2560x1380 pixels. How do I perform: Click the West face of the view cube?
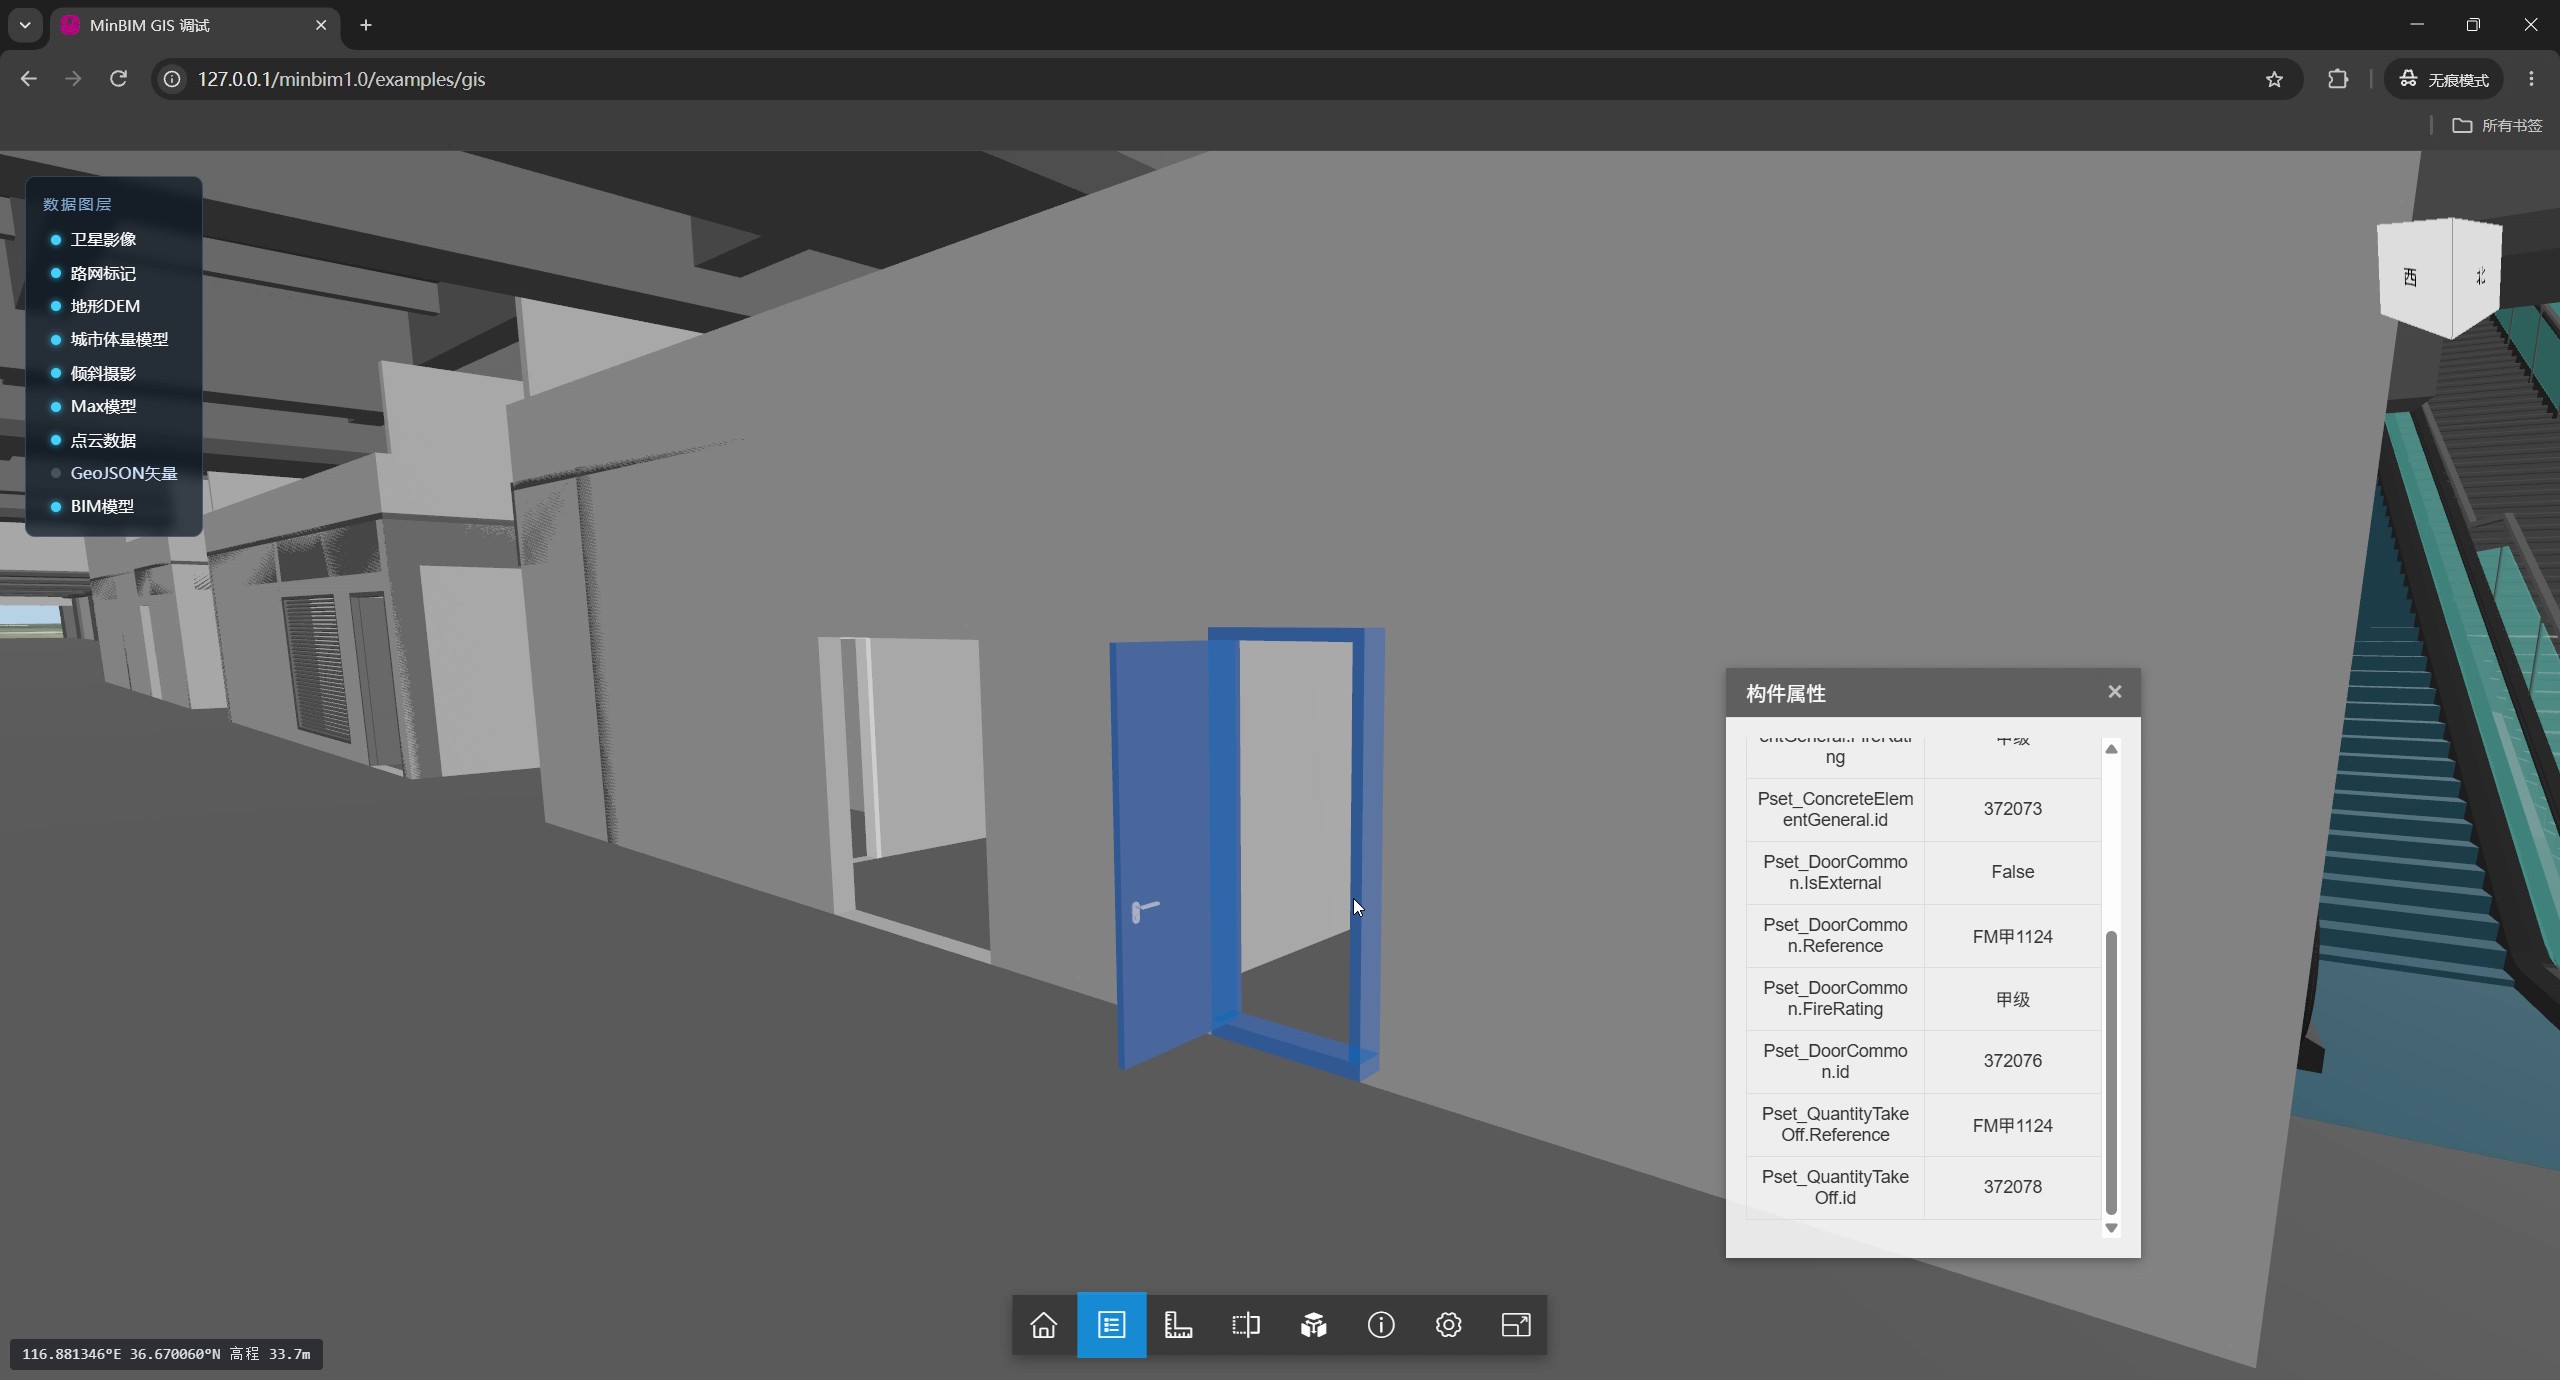click(2412, 277)
